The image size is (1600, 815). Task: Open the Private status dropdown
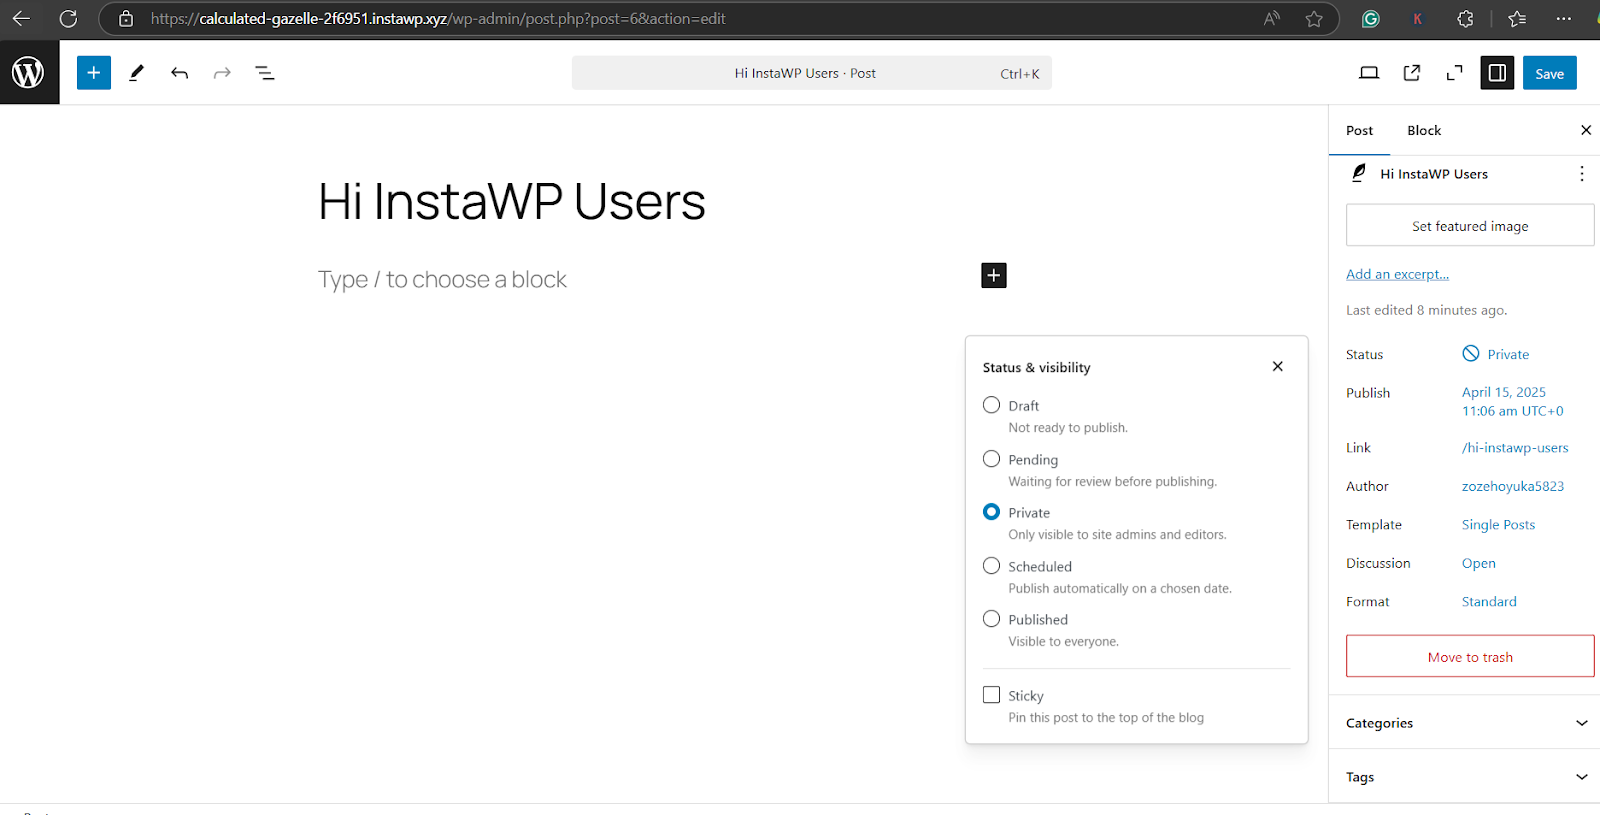[1496, 354]
